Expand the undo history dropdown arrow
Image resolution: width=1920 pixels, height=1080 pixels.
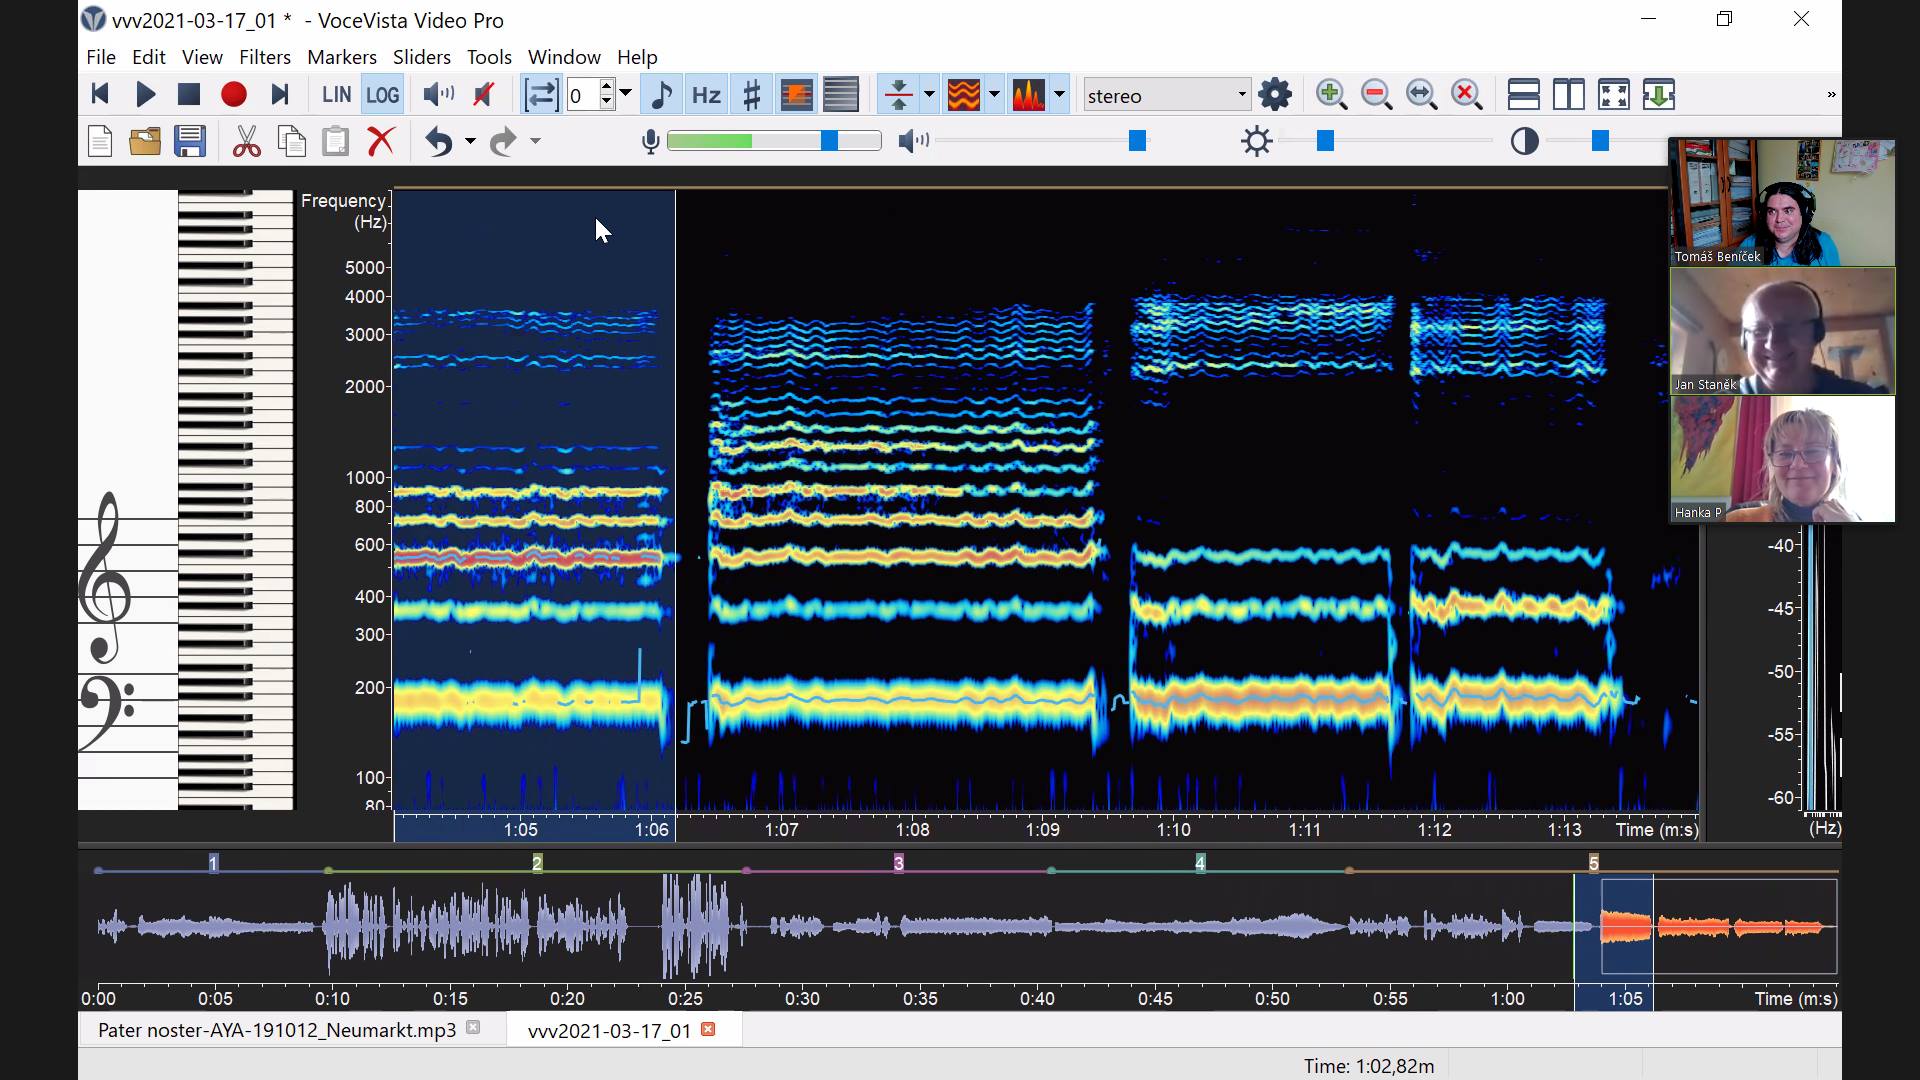point(470,141)
